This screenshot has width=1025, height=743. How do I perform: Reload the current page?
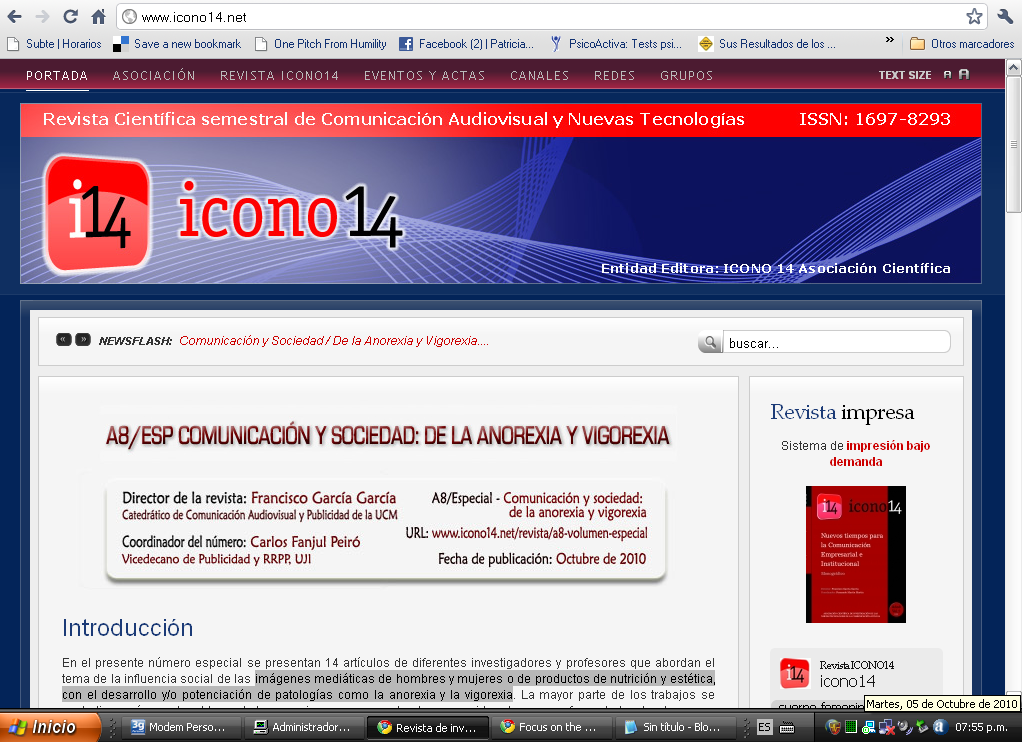click(x=71, y=17)
